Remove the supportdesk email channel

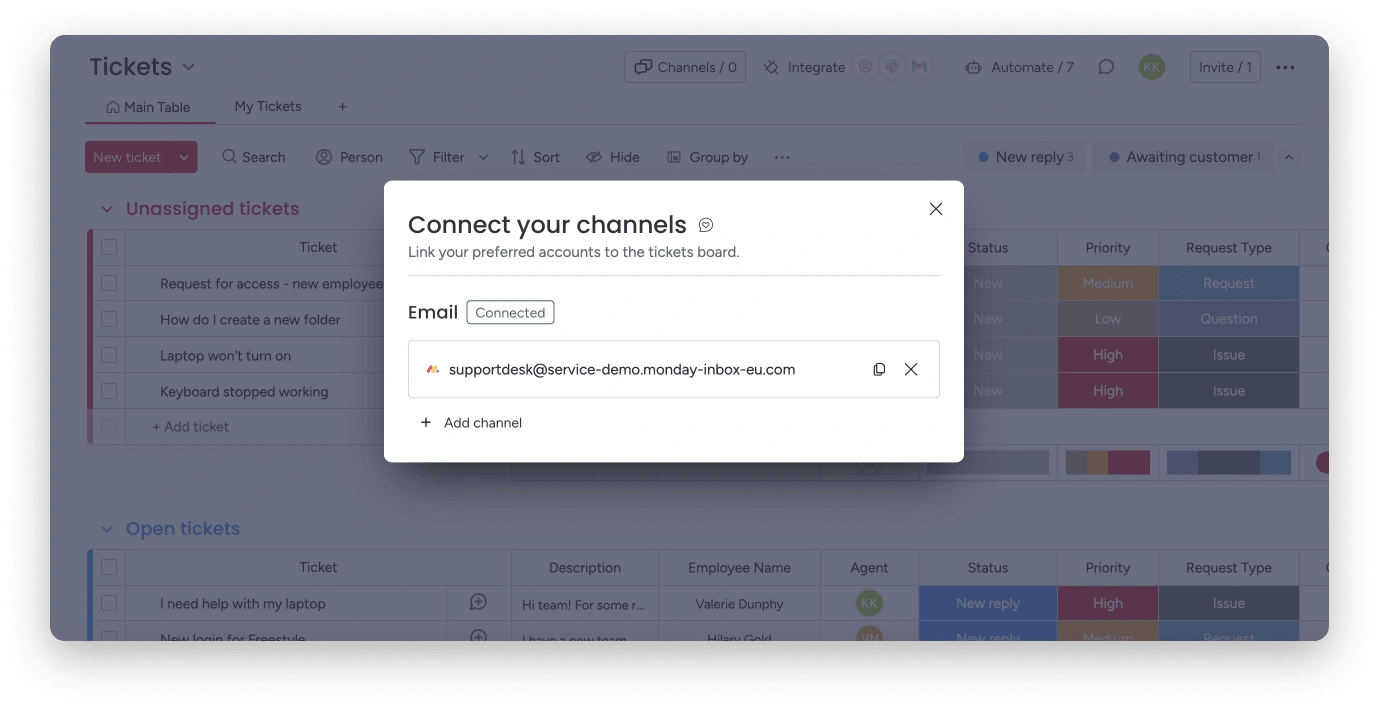click(911, 369)
